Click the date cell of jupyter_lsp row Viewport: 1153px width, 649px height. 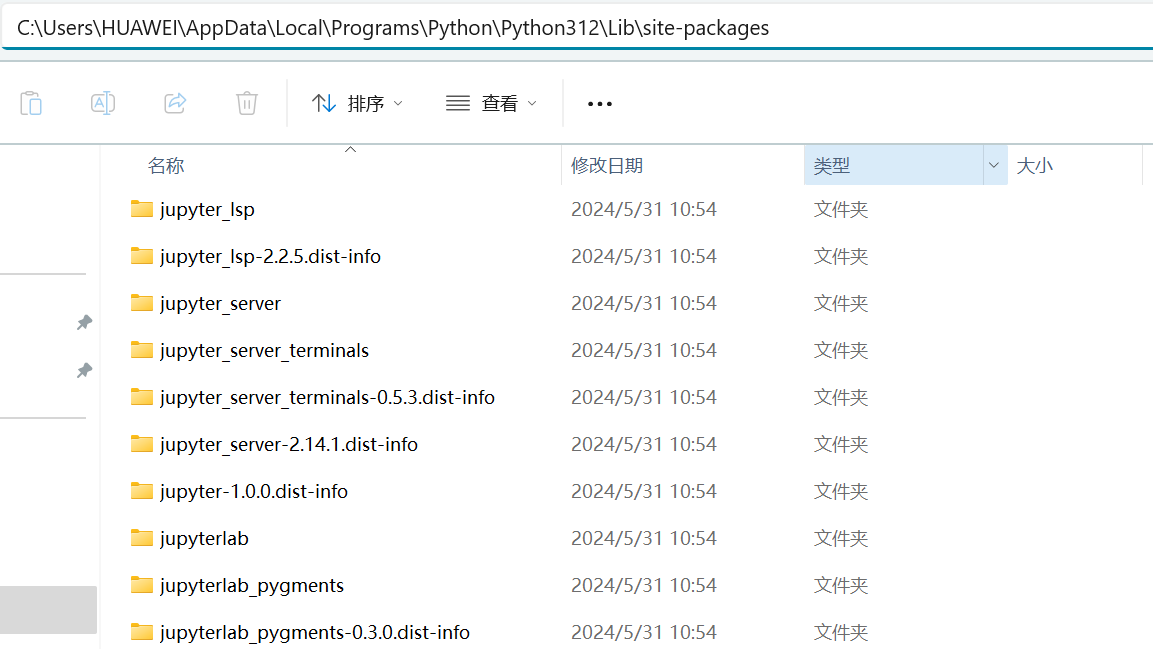click(644, 209)
